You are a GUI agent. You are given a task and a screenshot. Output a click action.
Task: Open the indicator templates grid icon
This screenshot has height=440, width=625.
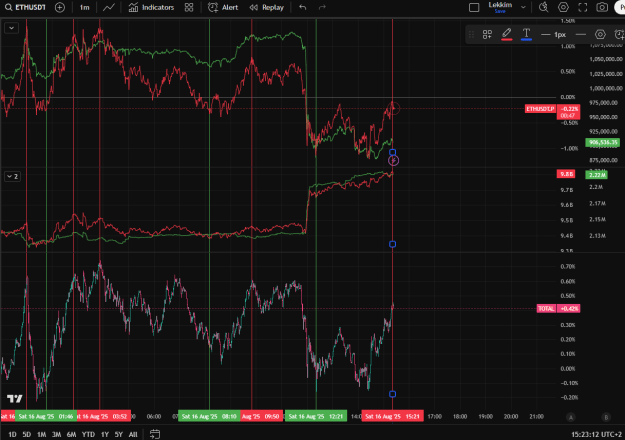click(189, 7)
